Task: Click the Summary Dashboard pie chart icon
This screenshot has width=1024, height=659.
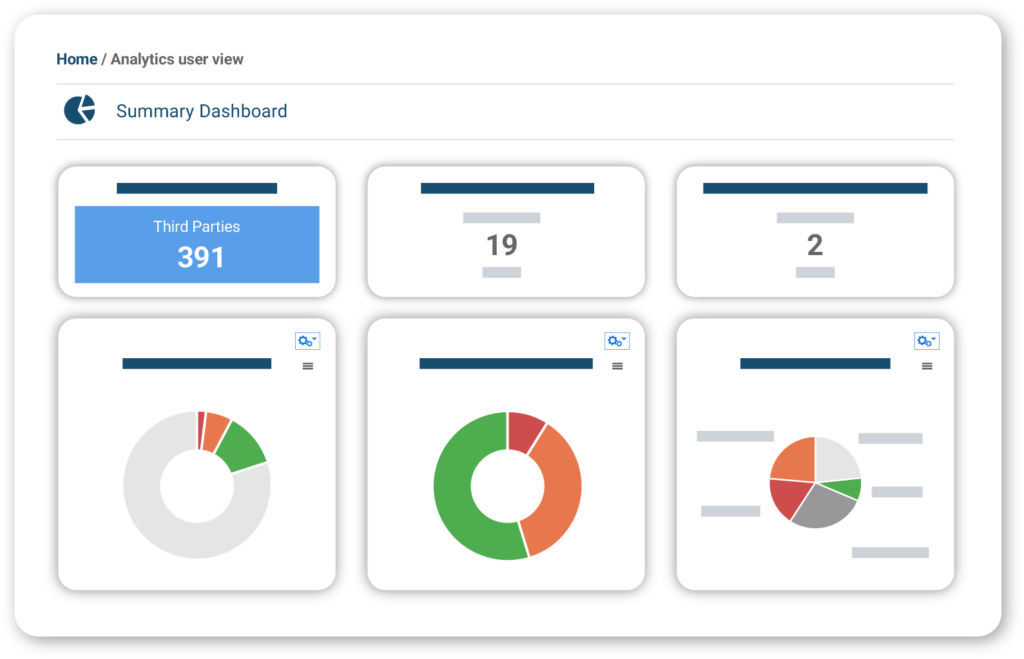Action: (79, 110)
